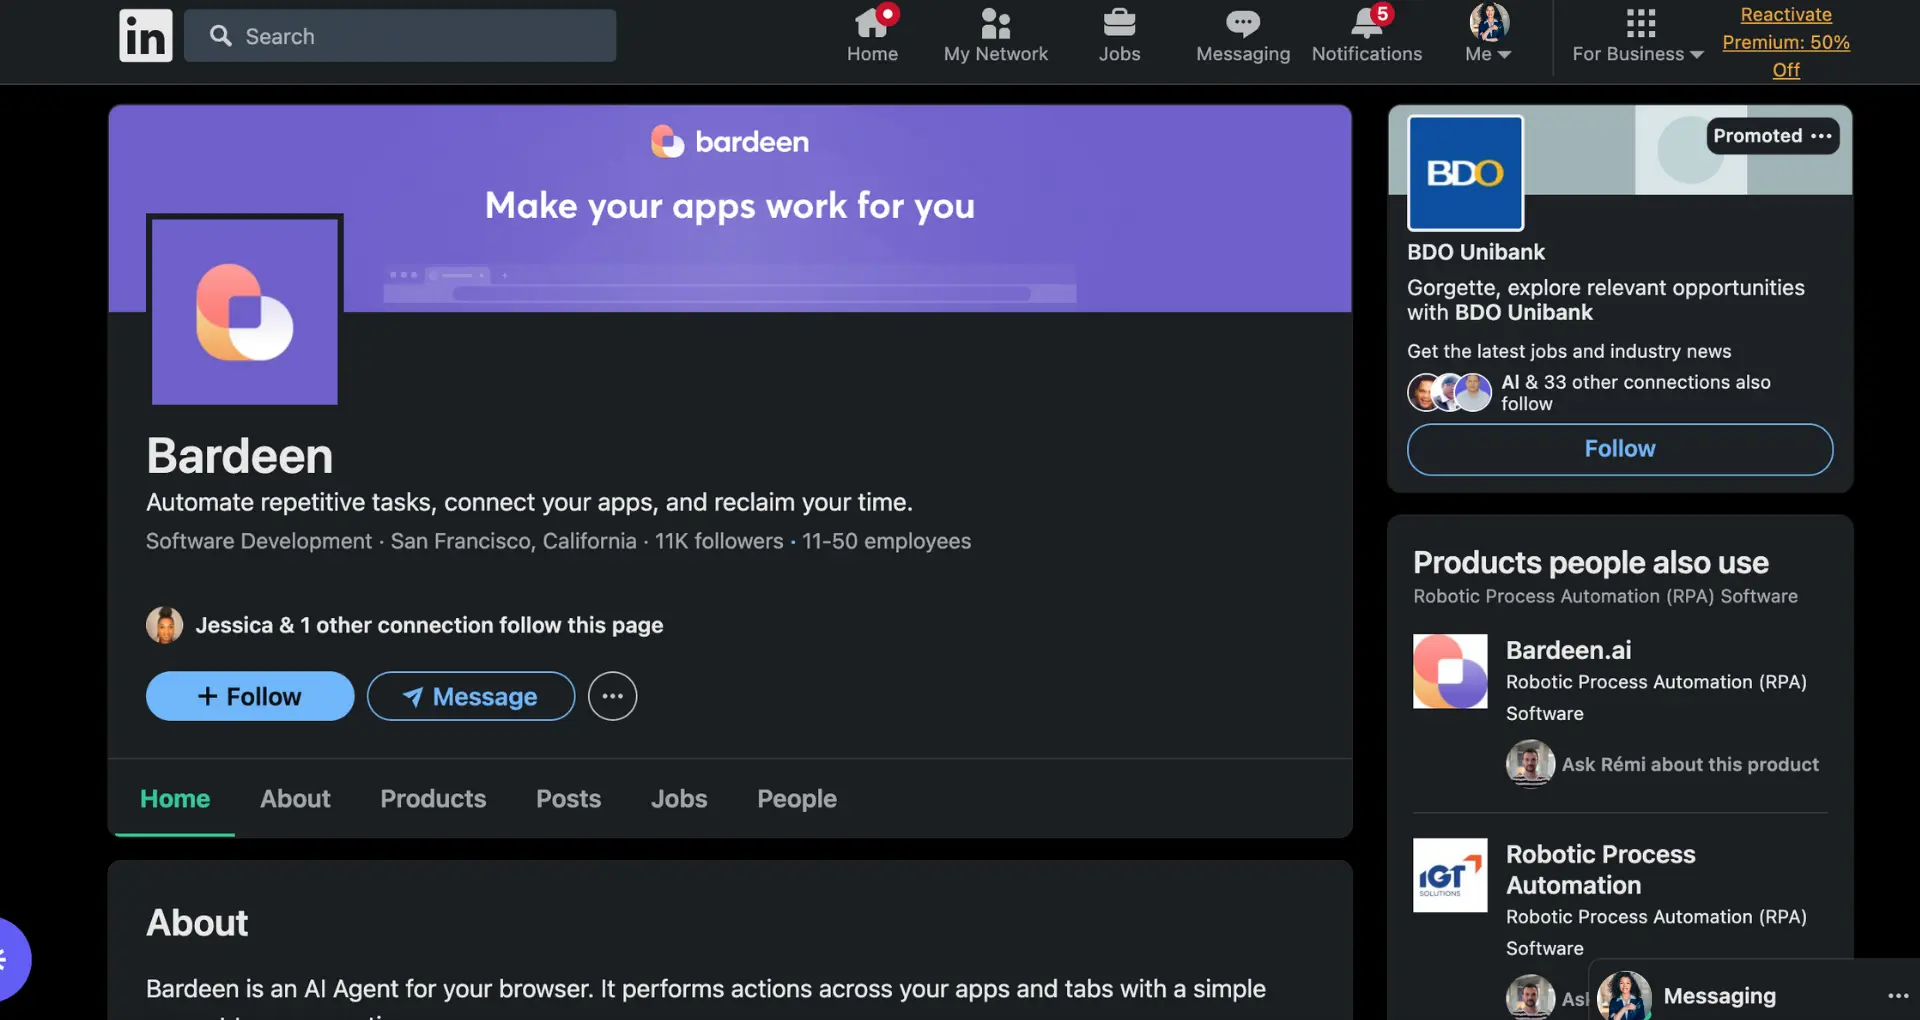
Task: Open the Promoted ad options ellipsis
Action: (x=1821, y=136)
